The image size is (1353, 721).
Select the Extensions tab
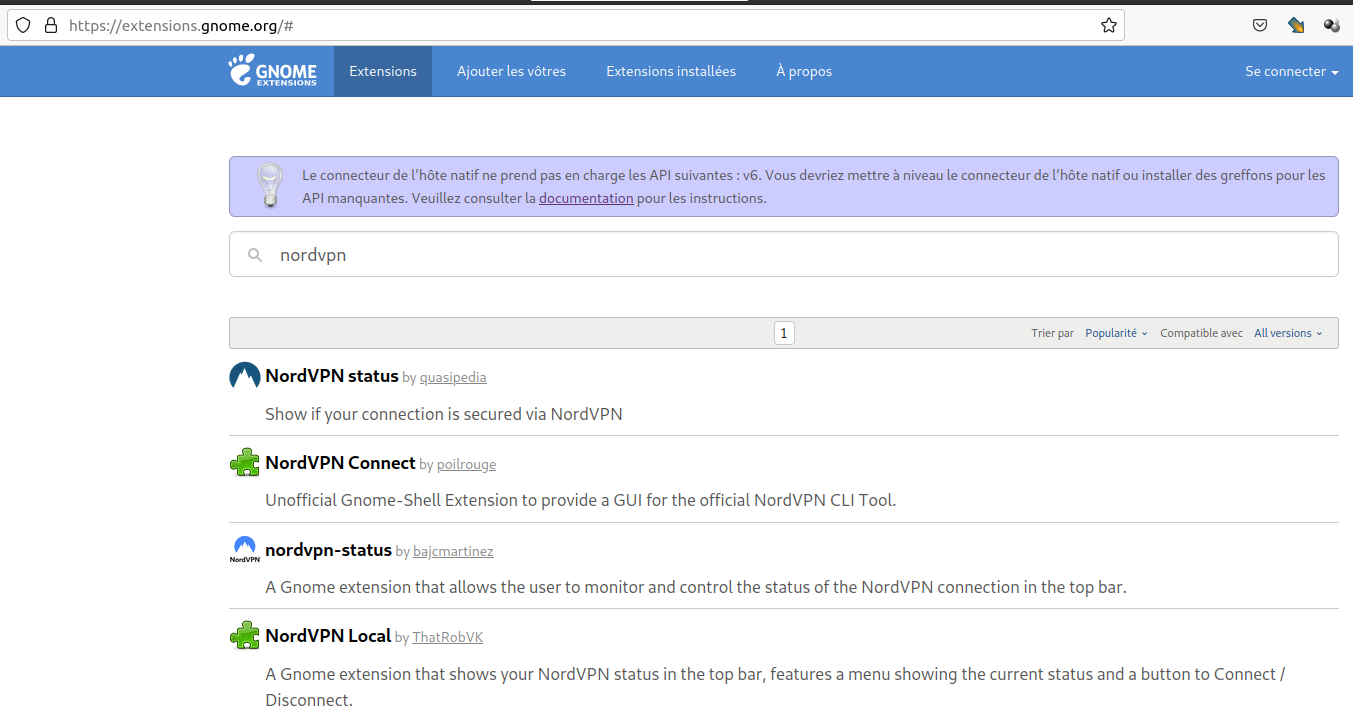(x=383, y=71)
